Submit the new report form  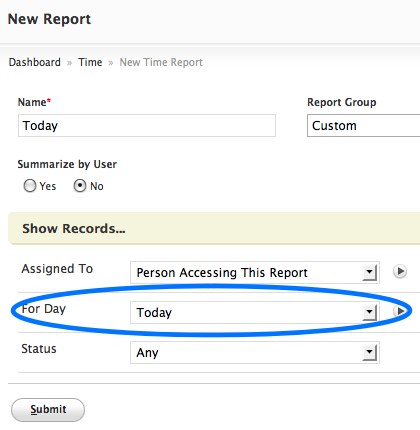[x=48, y=410]
